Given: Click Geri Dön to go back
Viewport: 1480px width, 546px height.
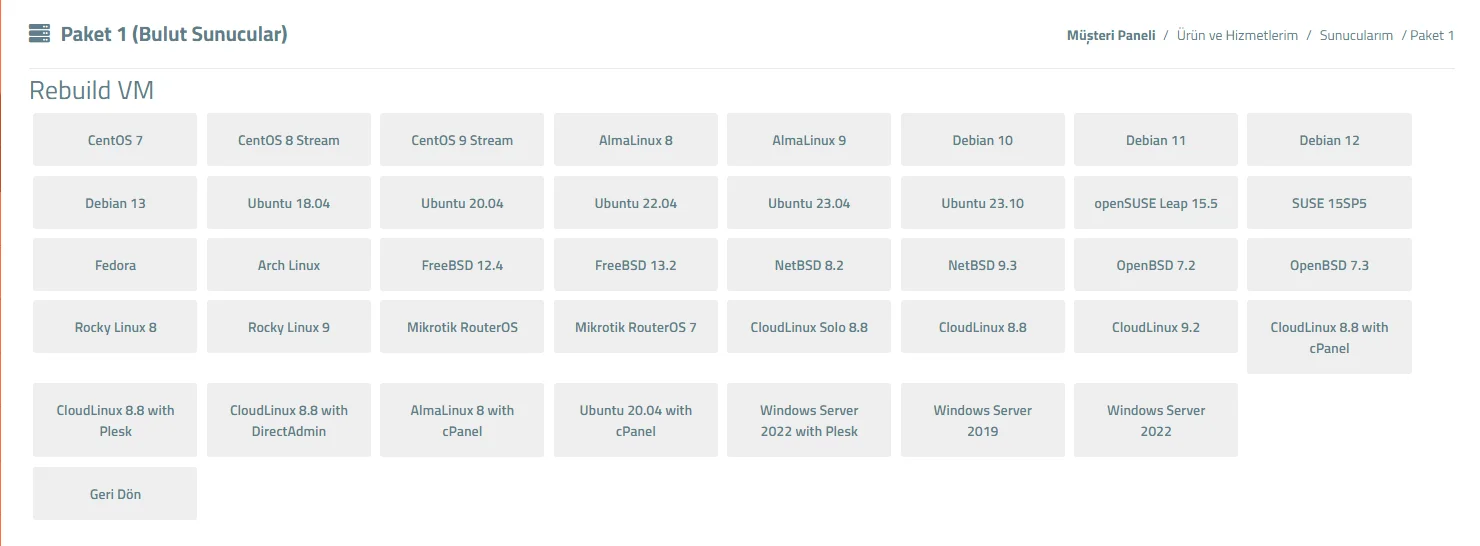Looking at the screenshot, I should click(115, 494).
